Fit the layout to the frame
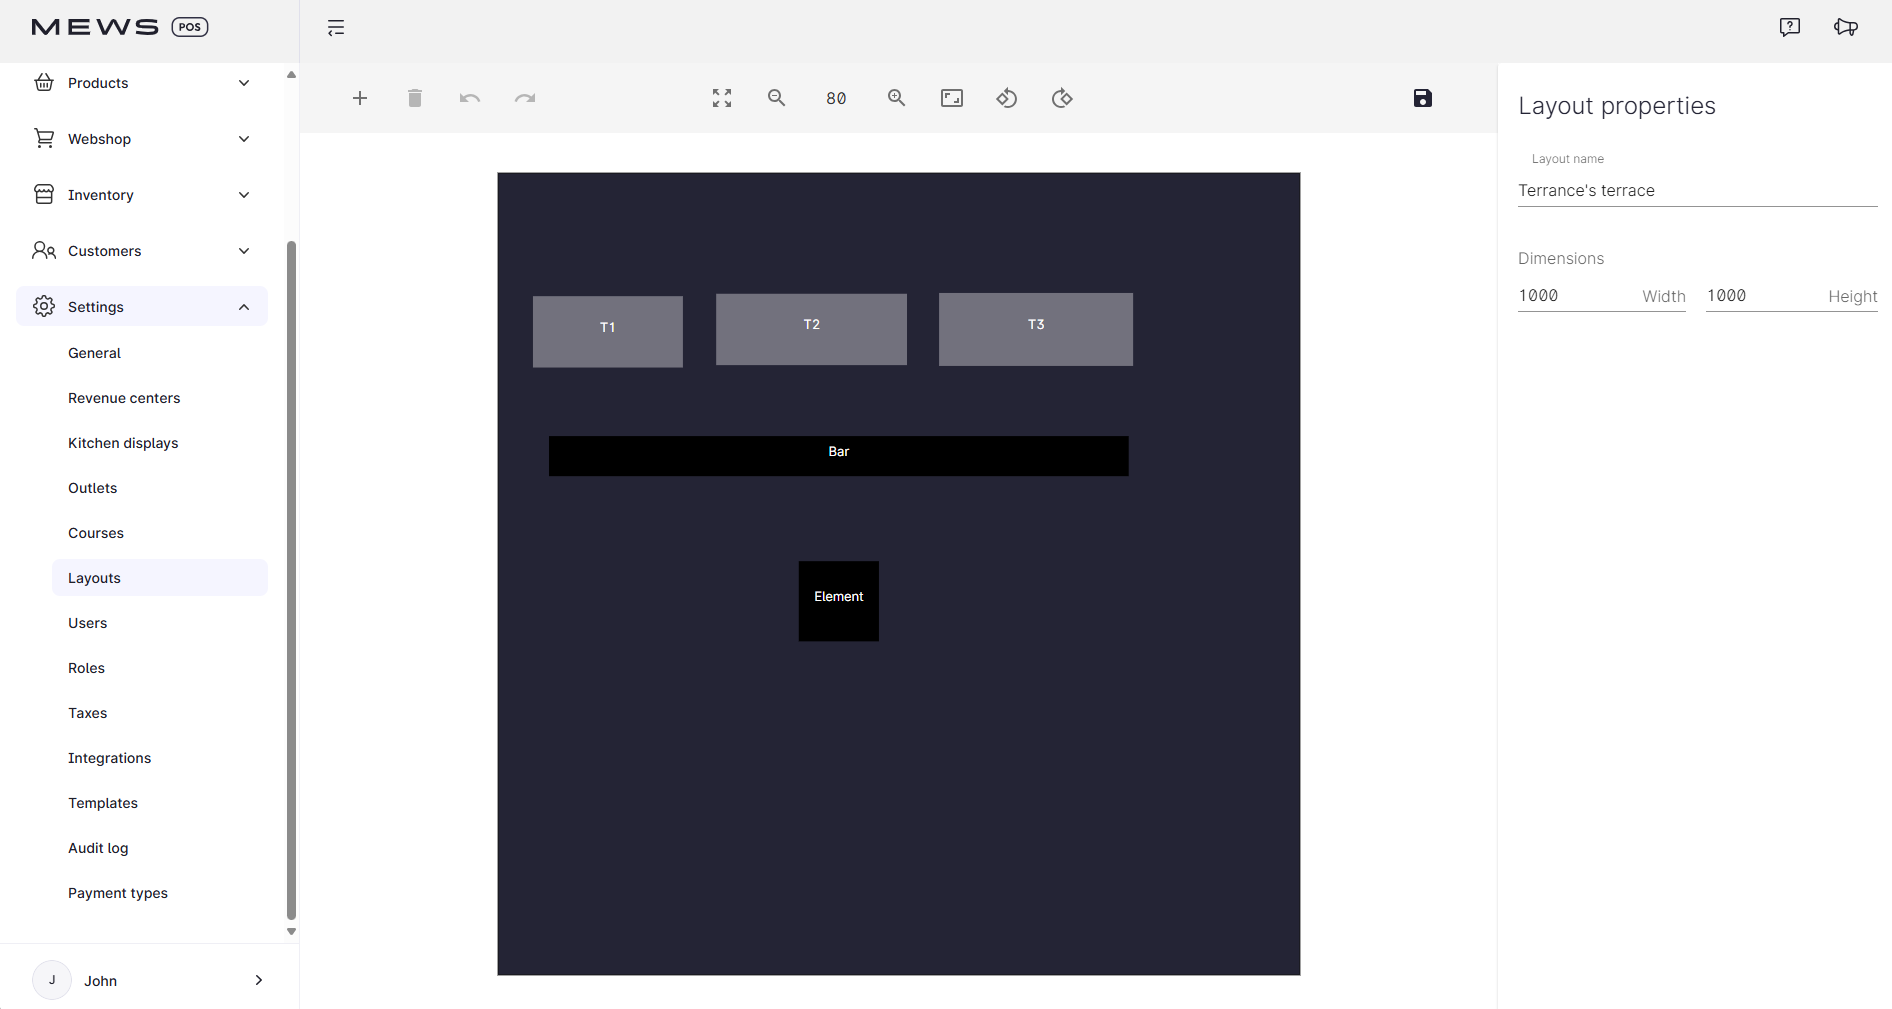 pyautogui.click(x=951, y=98)
